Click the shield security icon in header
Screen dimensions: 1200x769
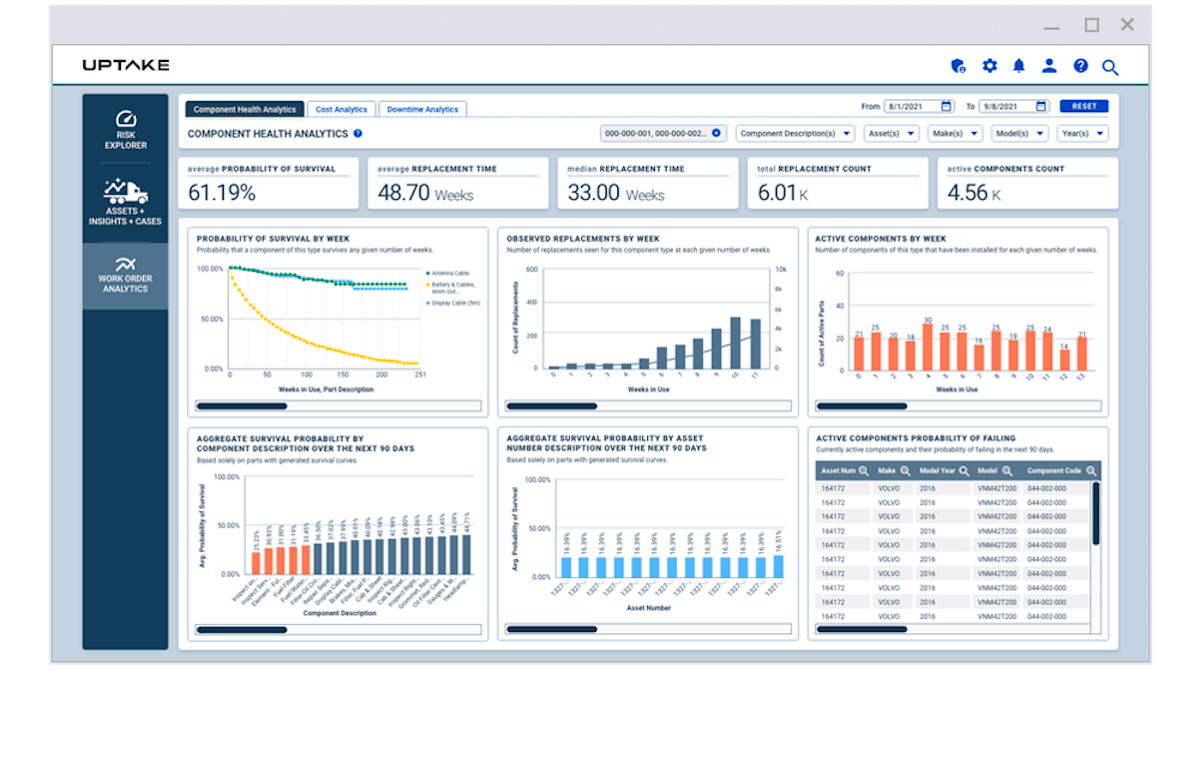[958, 66]
